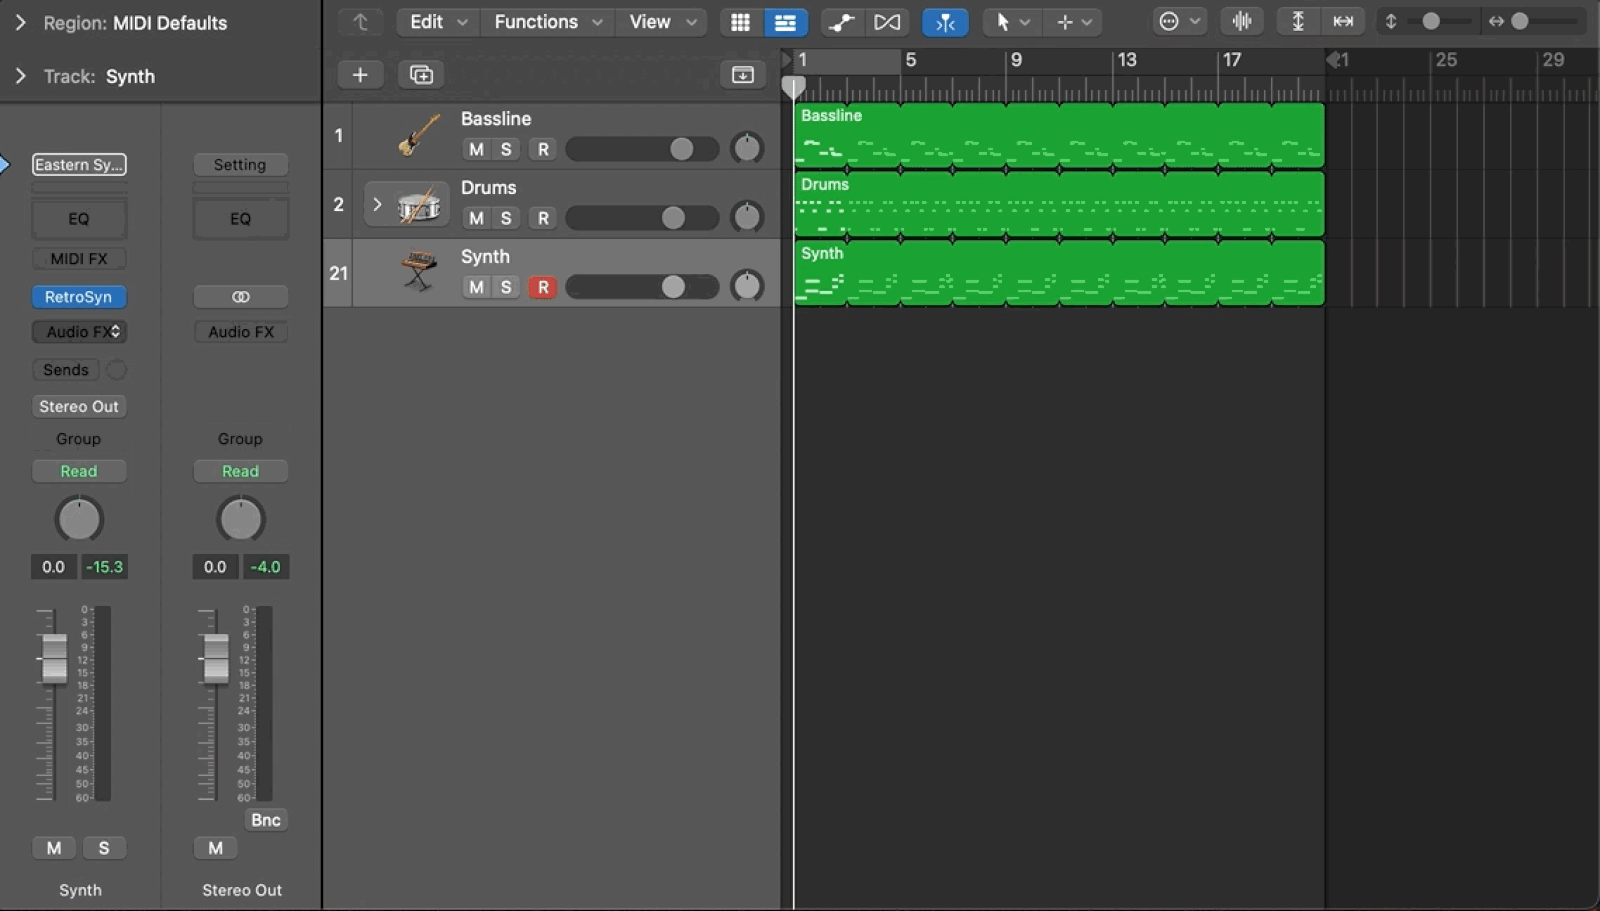The image size is (1600, 911).
Task: Click the Sends button
Action: 66,370
